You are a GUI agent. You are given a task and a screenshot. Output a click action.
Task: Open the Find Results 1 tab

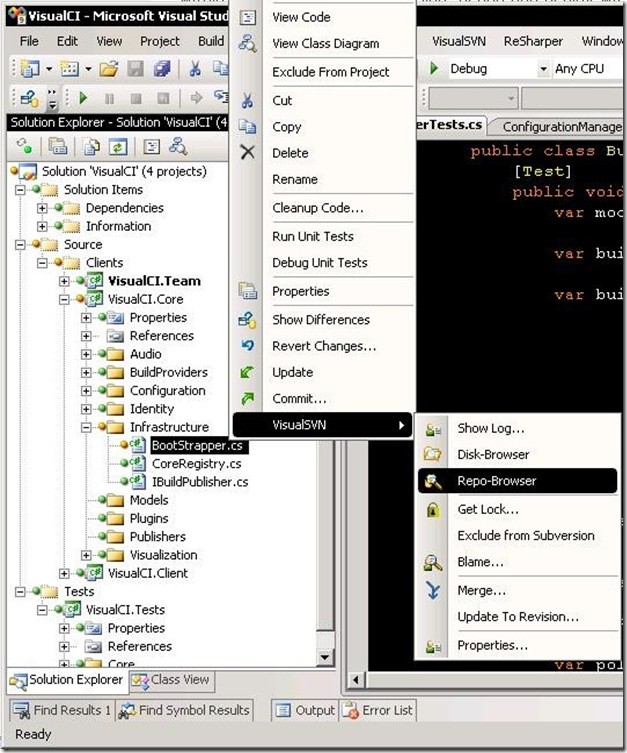point(61,710)
